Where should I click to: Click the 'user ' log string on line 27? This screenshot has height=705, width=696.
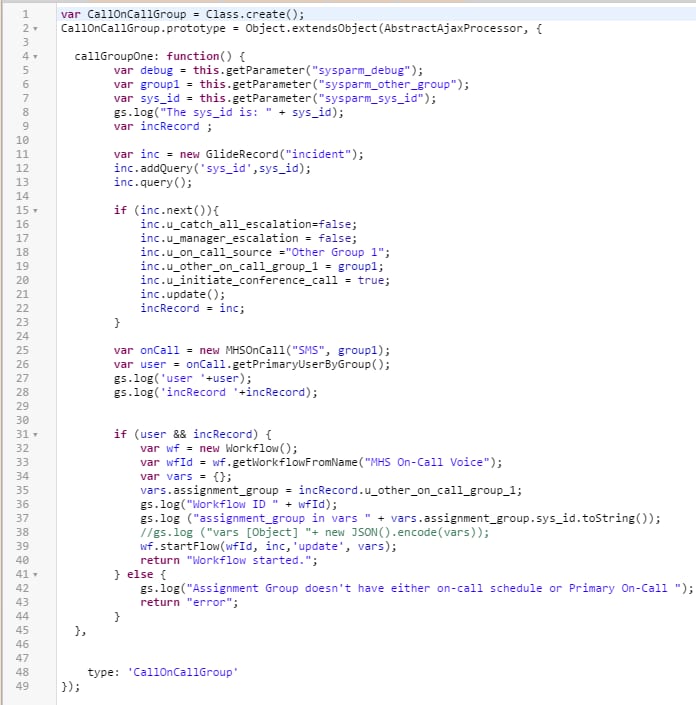[183, 378]
